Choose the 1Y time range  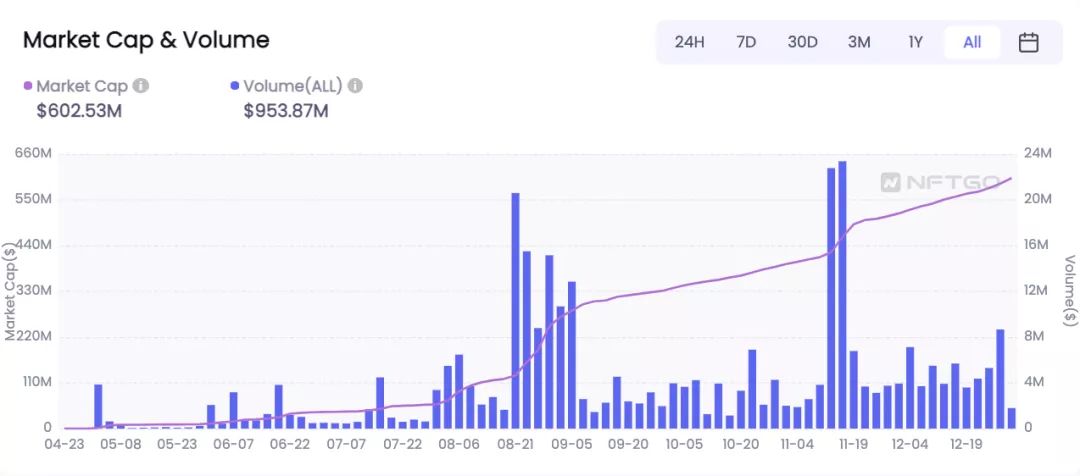pos(915,42)
